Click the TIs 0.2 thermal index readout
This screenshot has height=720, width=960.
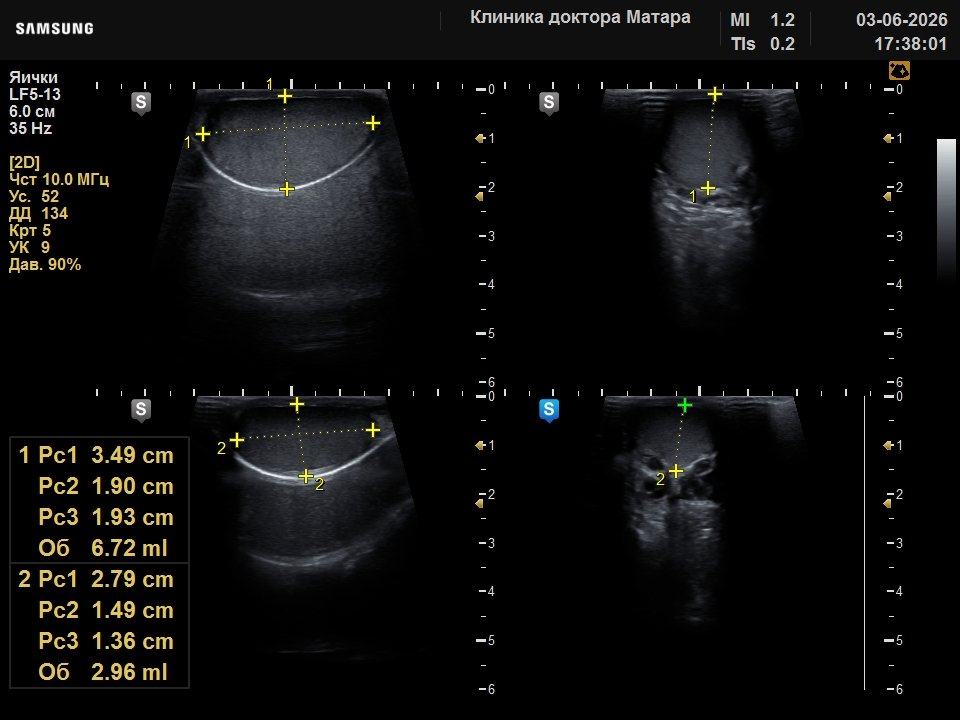pos(762,44)
